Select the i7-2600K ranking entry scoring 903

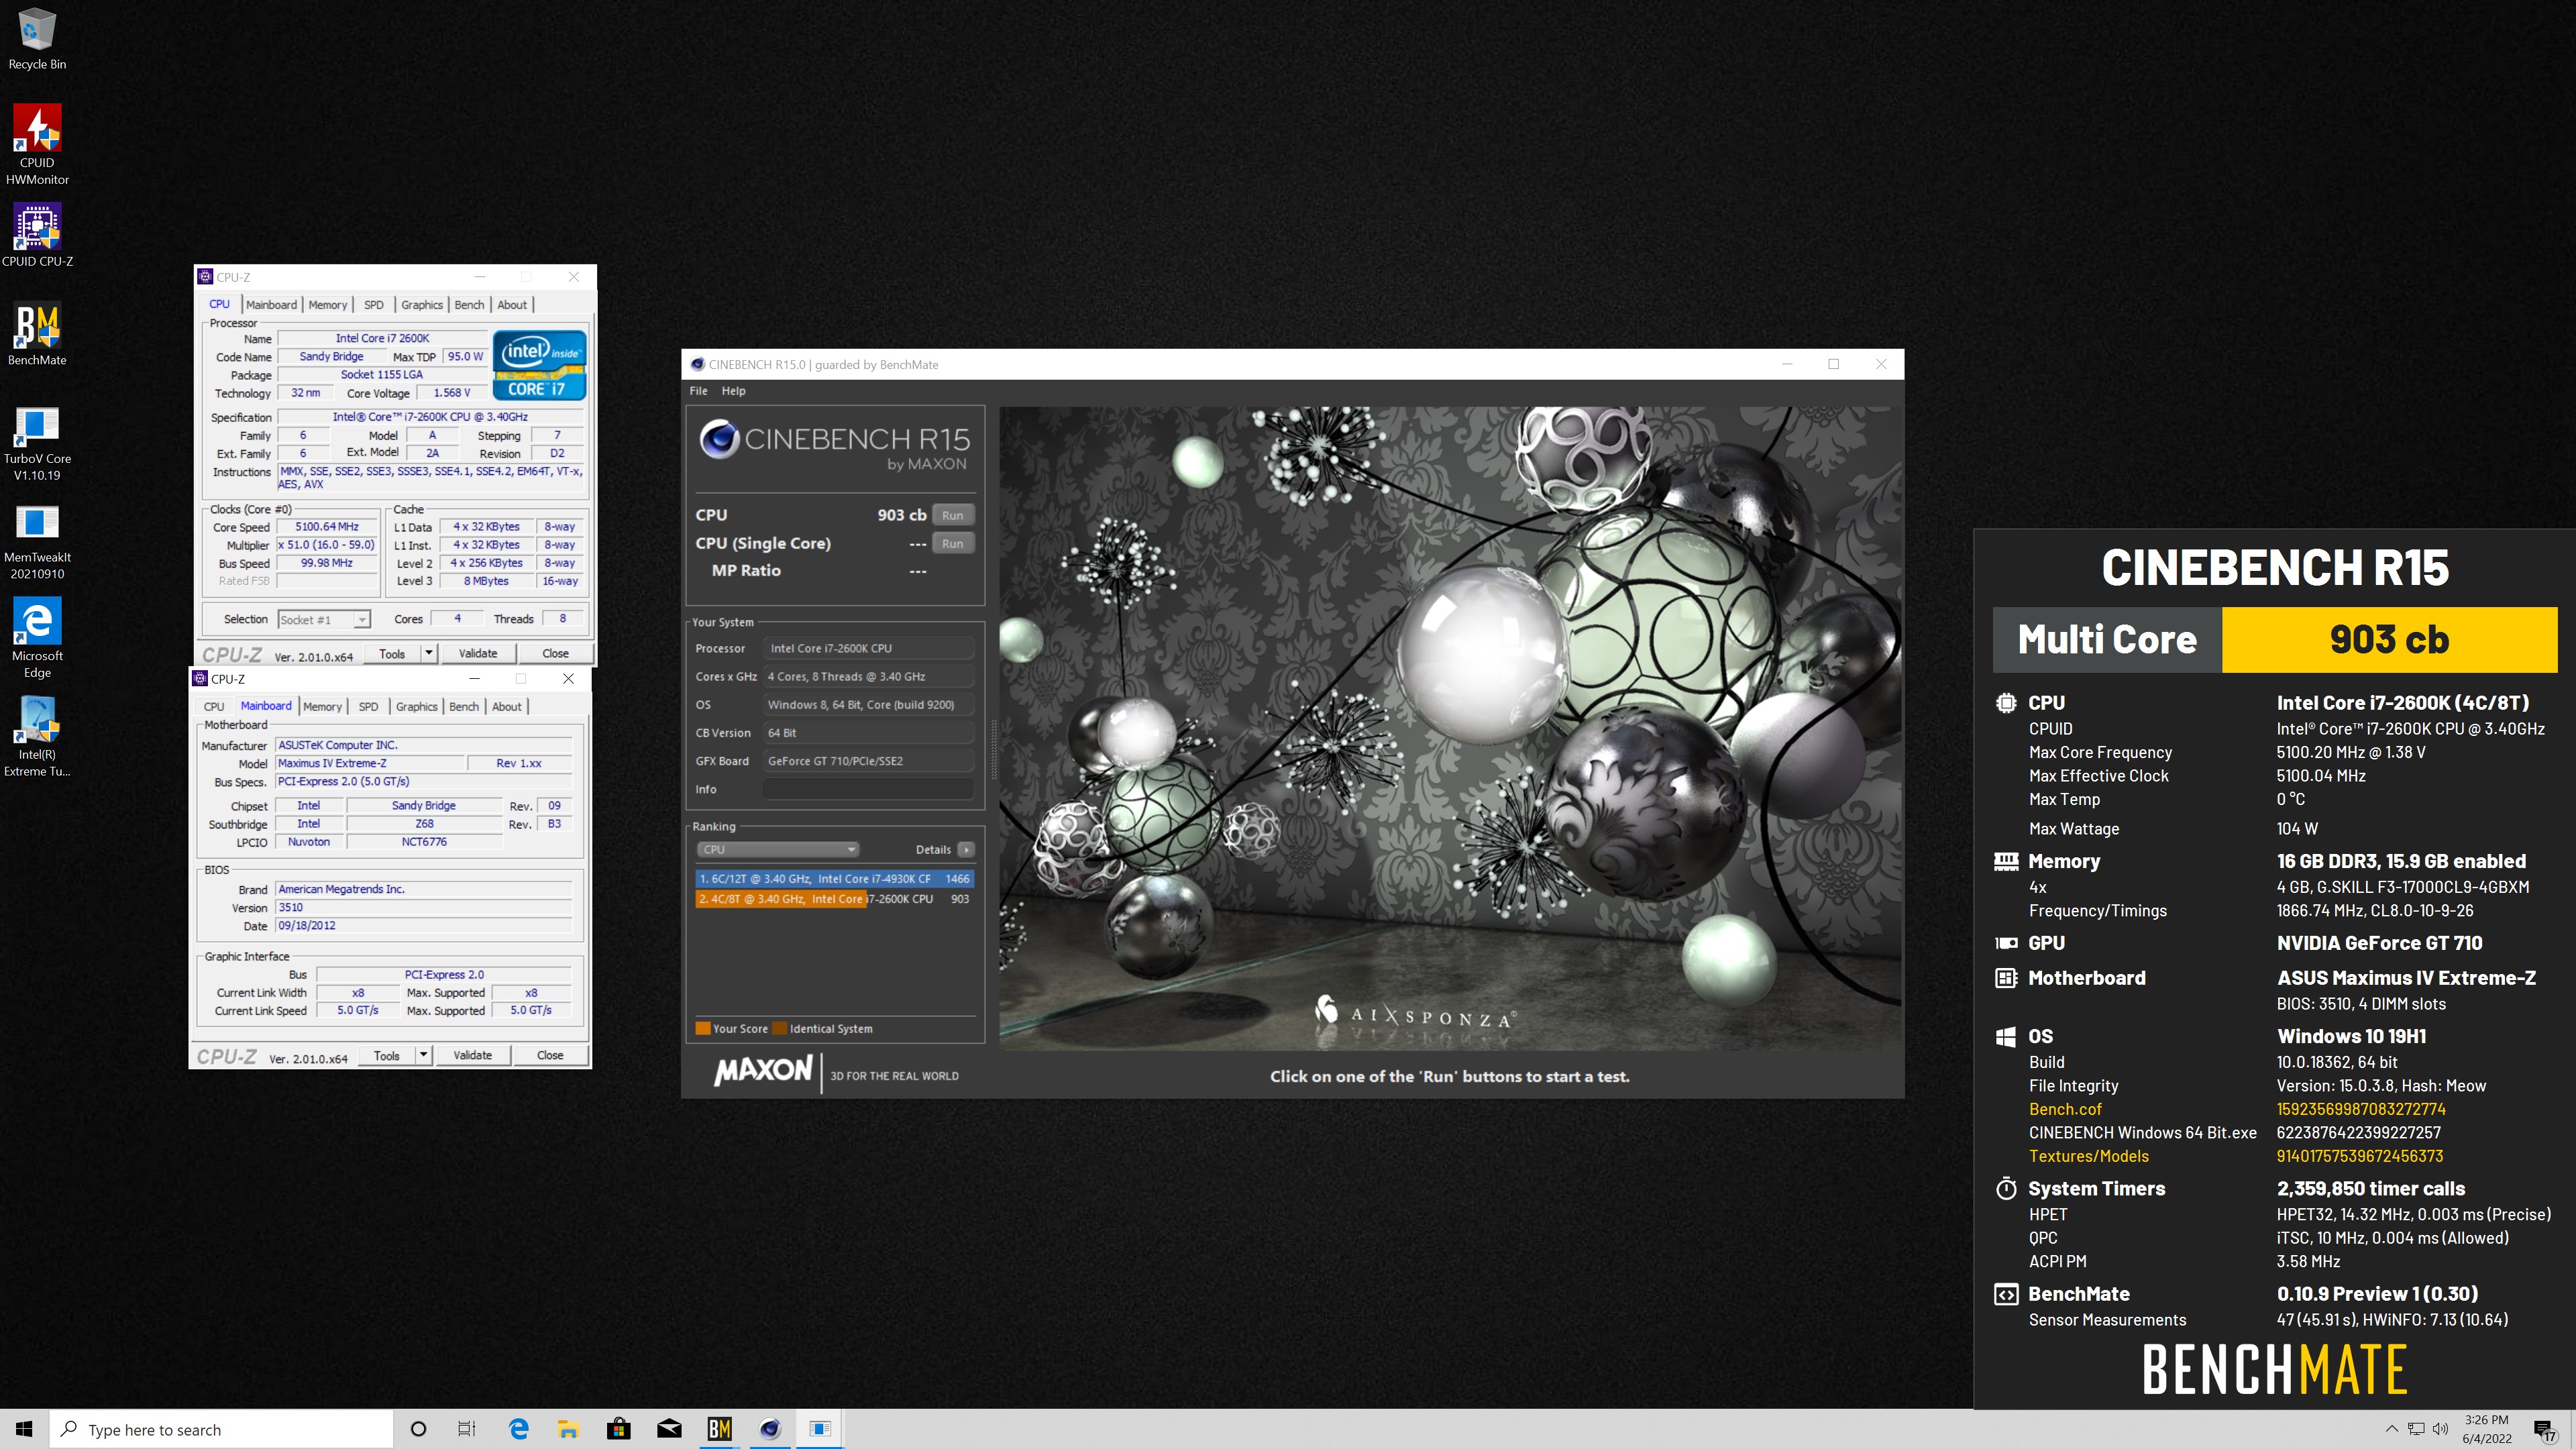point(834,899)
